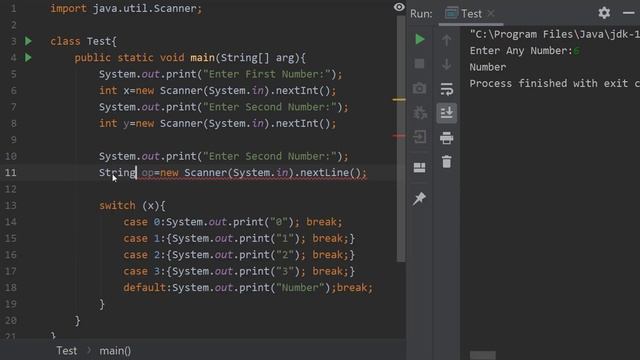
Task: Click the 'Enter First Number:' print statement
Action: pos(220,74)
